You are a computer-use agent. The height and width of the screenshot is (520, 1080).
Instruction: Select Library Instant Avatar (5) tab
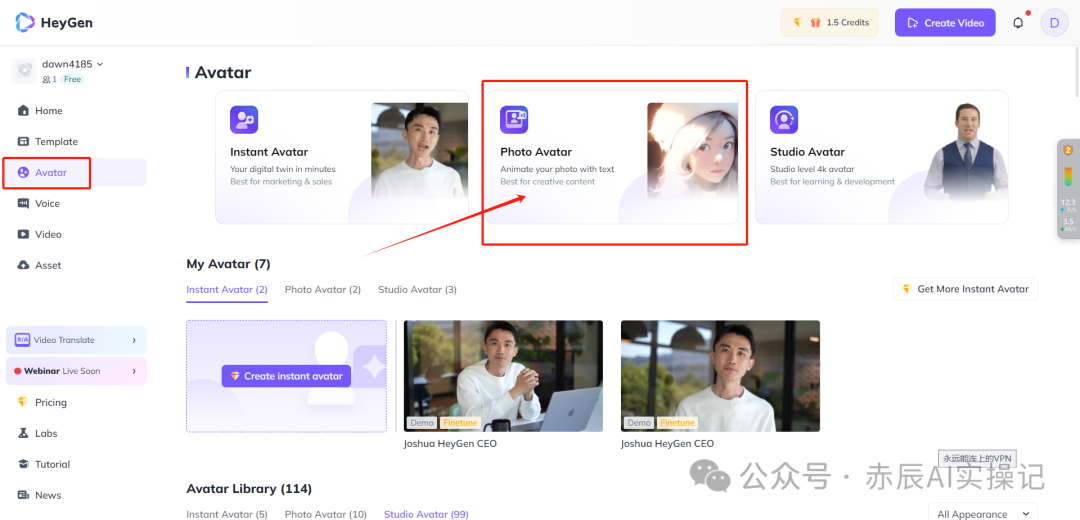point(227,514)
